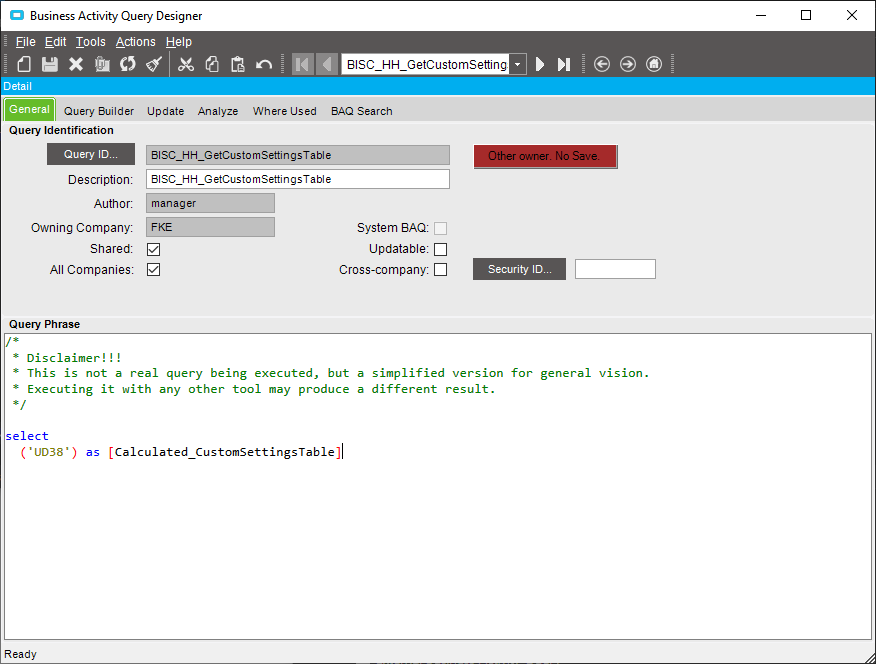This screenshot has width=876, height=664.
Task: Open the Actions menu
Action: (x=135, y=42)
